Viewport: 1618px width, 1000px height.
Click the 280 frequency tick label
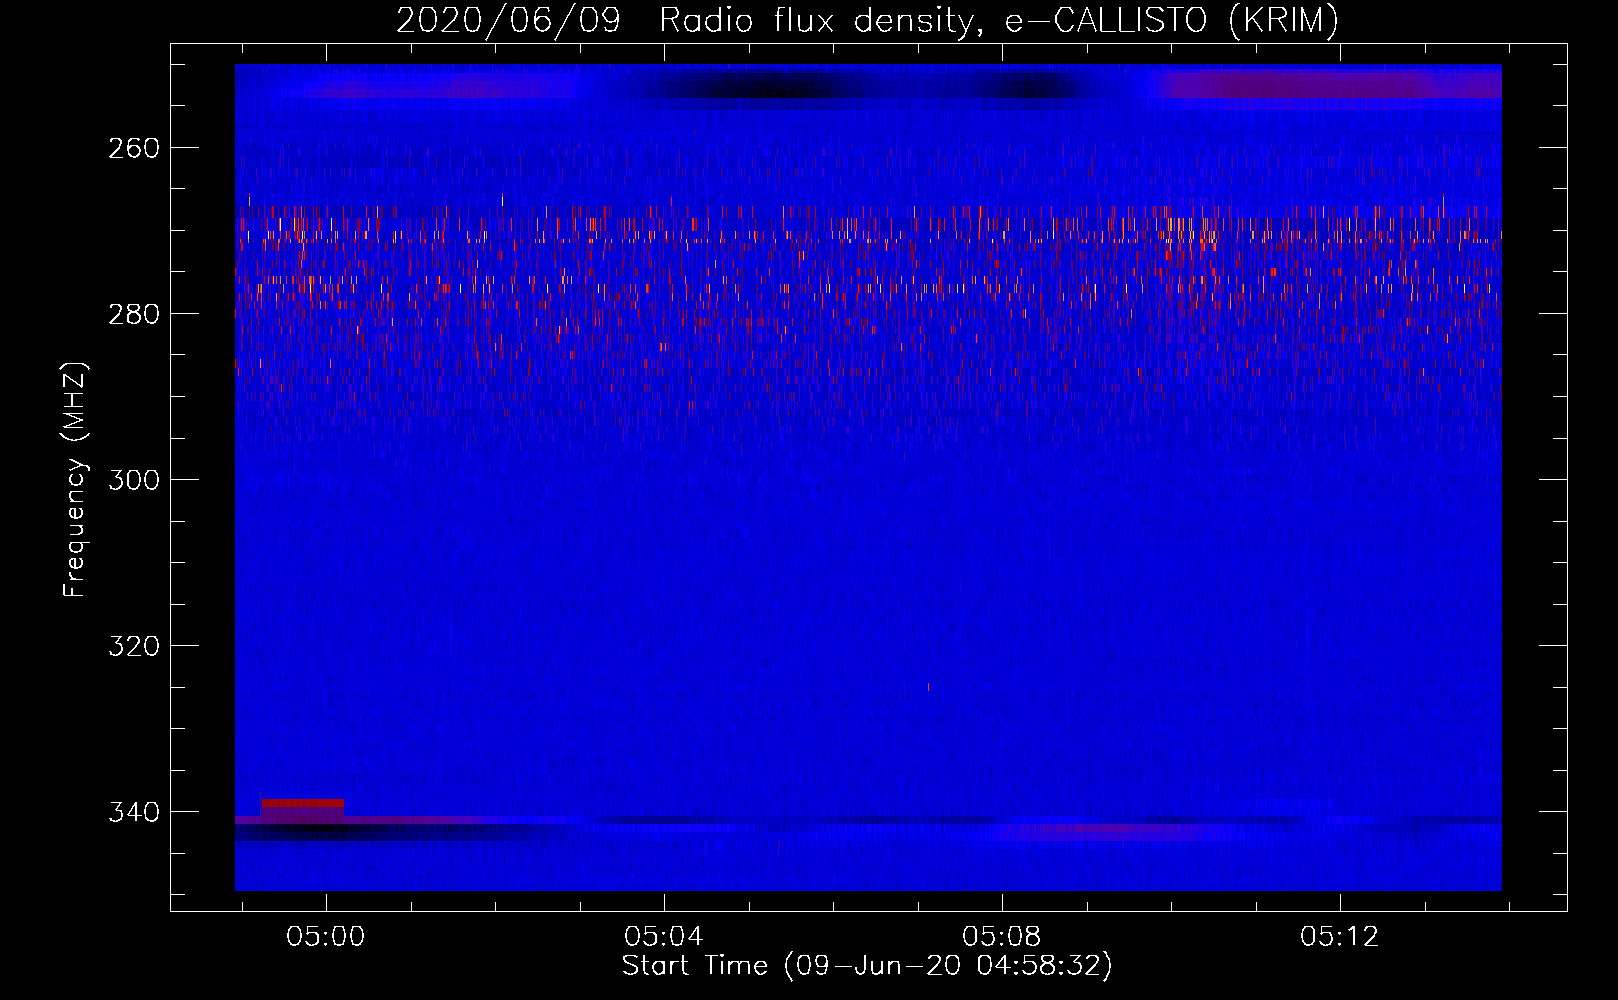pyautogui.click(x=134, y=314)
